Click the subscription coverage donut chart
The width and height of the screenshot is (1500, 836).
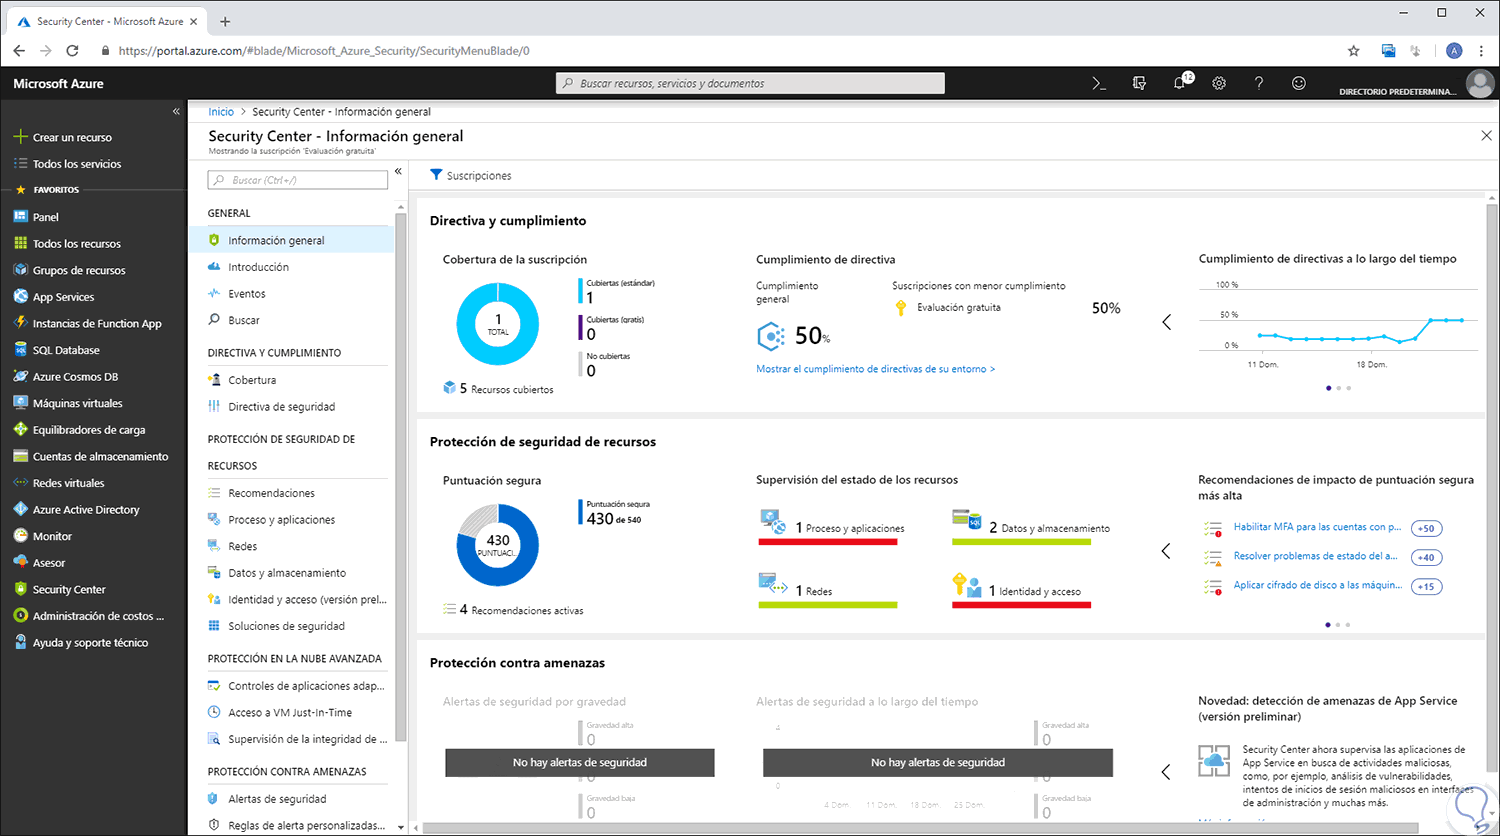coord(498,324)
